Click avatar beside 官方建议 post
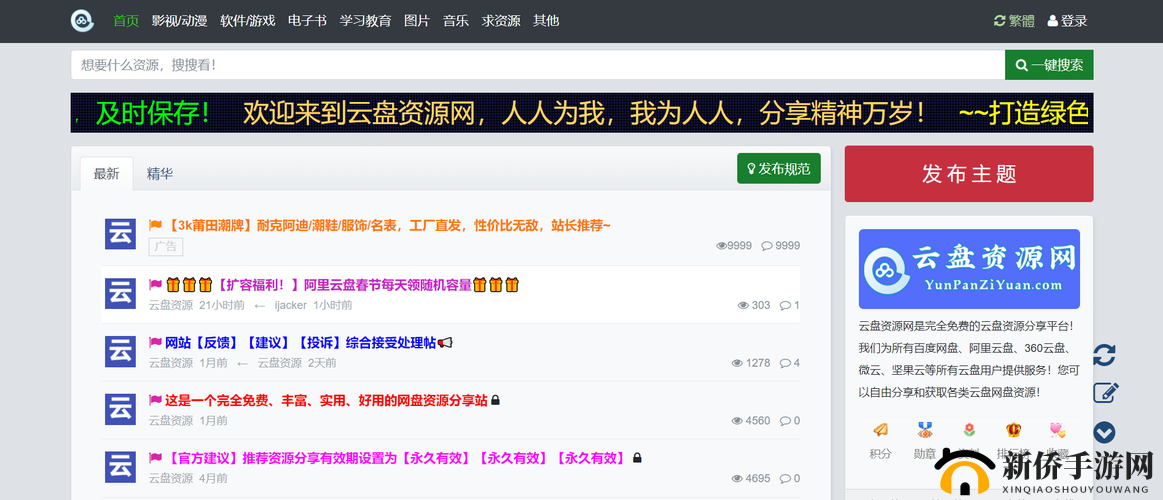 tap(119, 466)
